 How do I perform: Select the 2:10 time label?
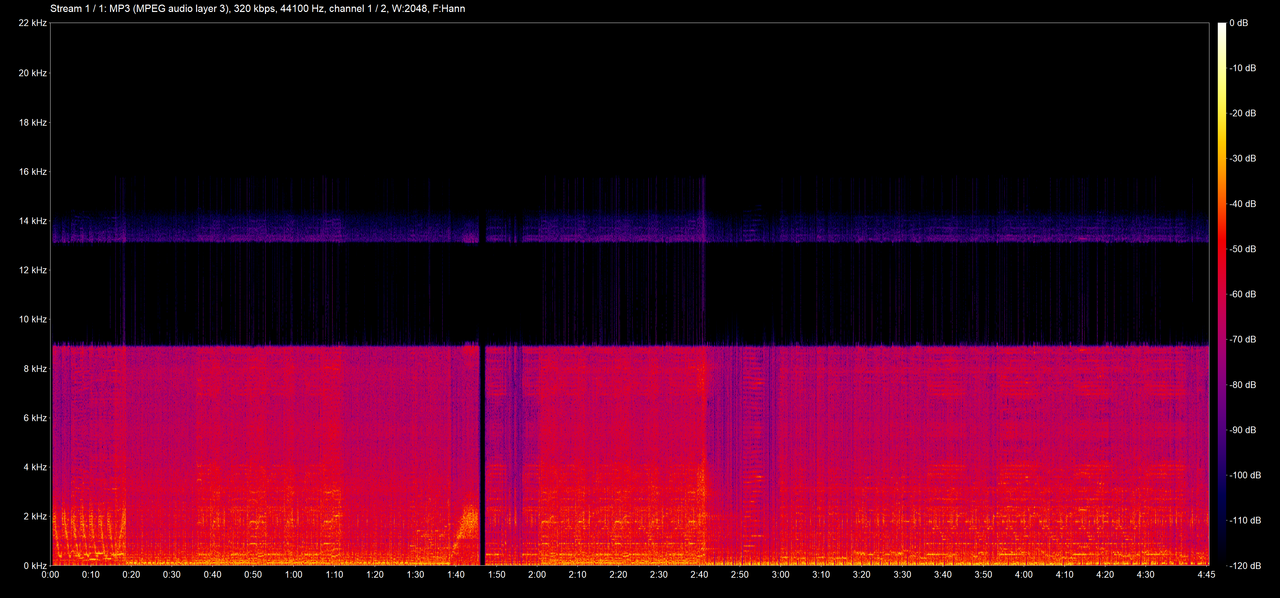(x=578, y=576)
